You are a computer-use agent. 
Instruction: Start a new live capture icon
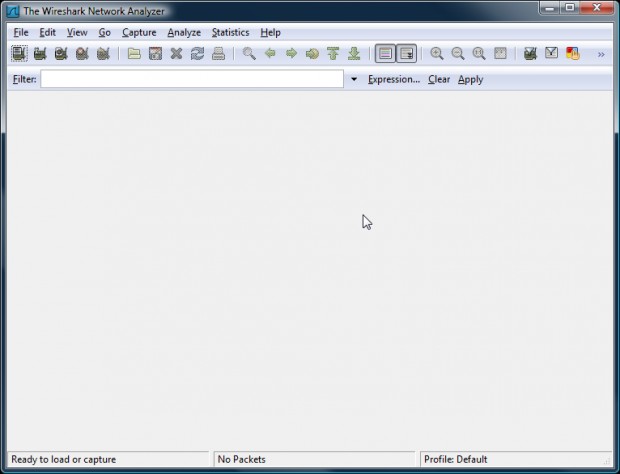[61, 53]
